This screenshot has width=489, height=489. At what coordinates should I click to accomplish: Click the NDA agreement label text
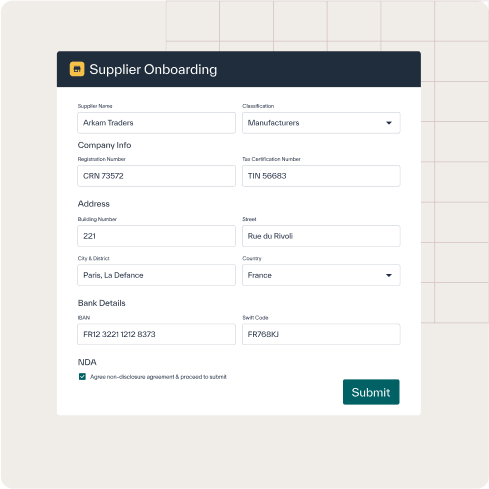pyautogui.click(x=158, y=377)
